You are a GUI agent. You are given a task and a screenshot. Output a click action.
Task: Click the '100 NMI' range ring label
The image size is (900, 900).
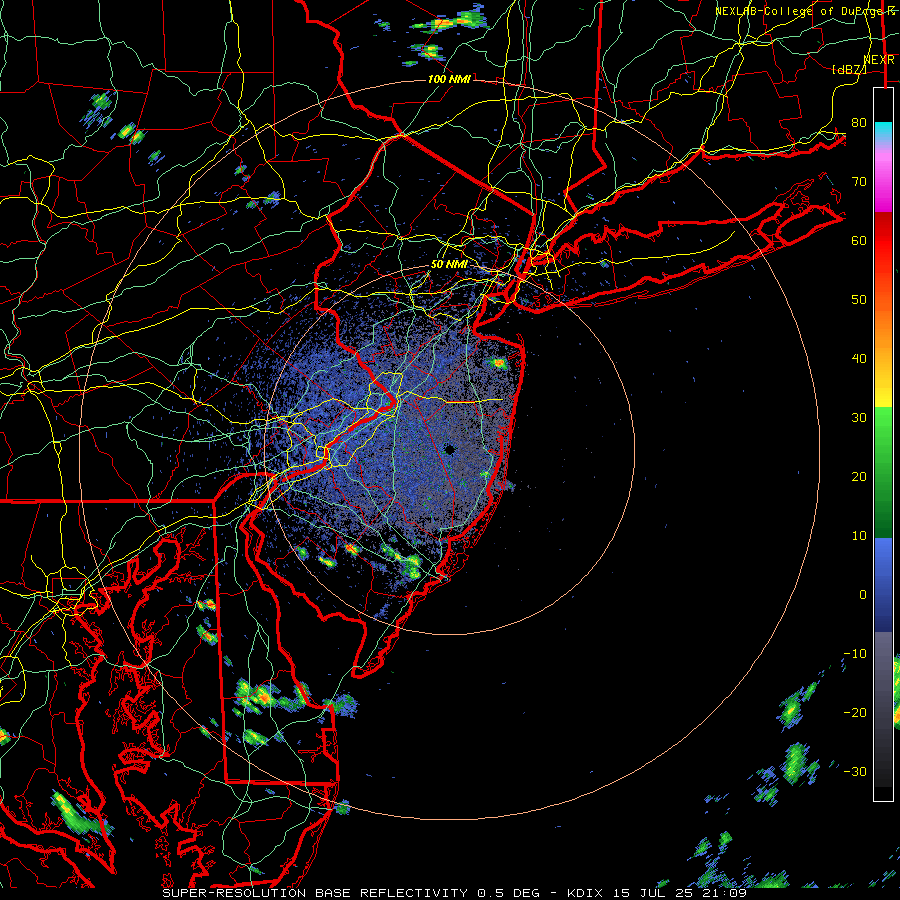coord(449,79)
